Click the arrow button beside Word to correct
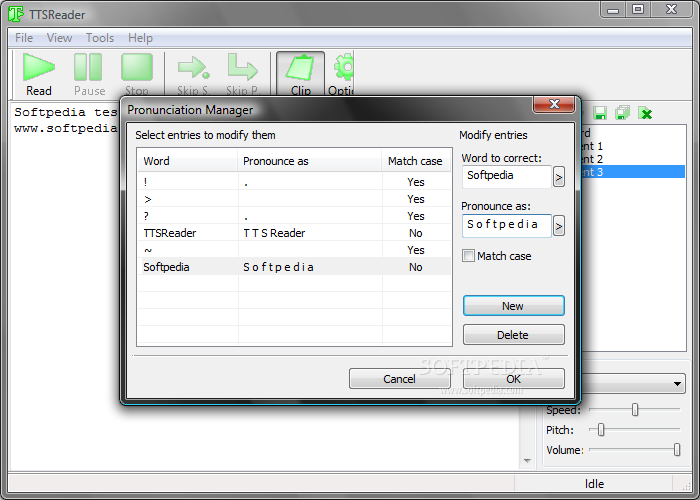Image resolution: width=700 pixels, height=500 pixels. pyautogui.click(x=558, y=177)
